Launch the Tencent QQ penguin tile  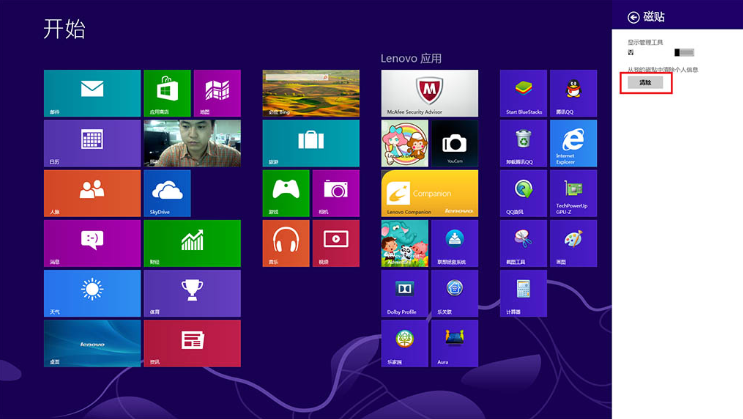573,93
